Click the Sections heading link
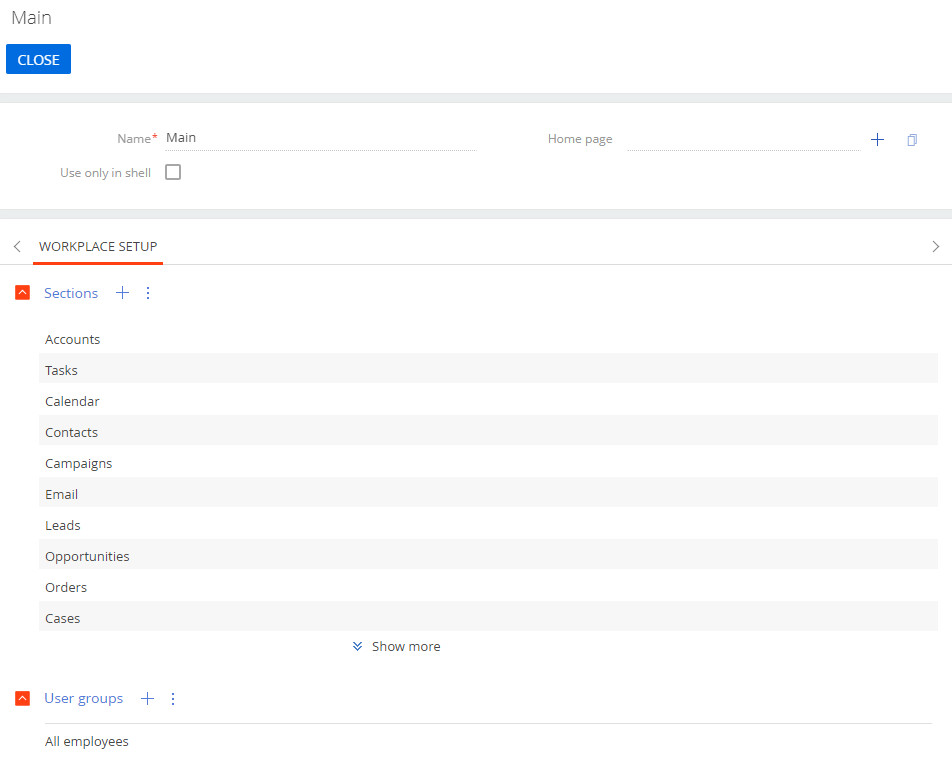The width and height of the screenshot is (952, 765). pyautogui.click(x=71, y=293)
